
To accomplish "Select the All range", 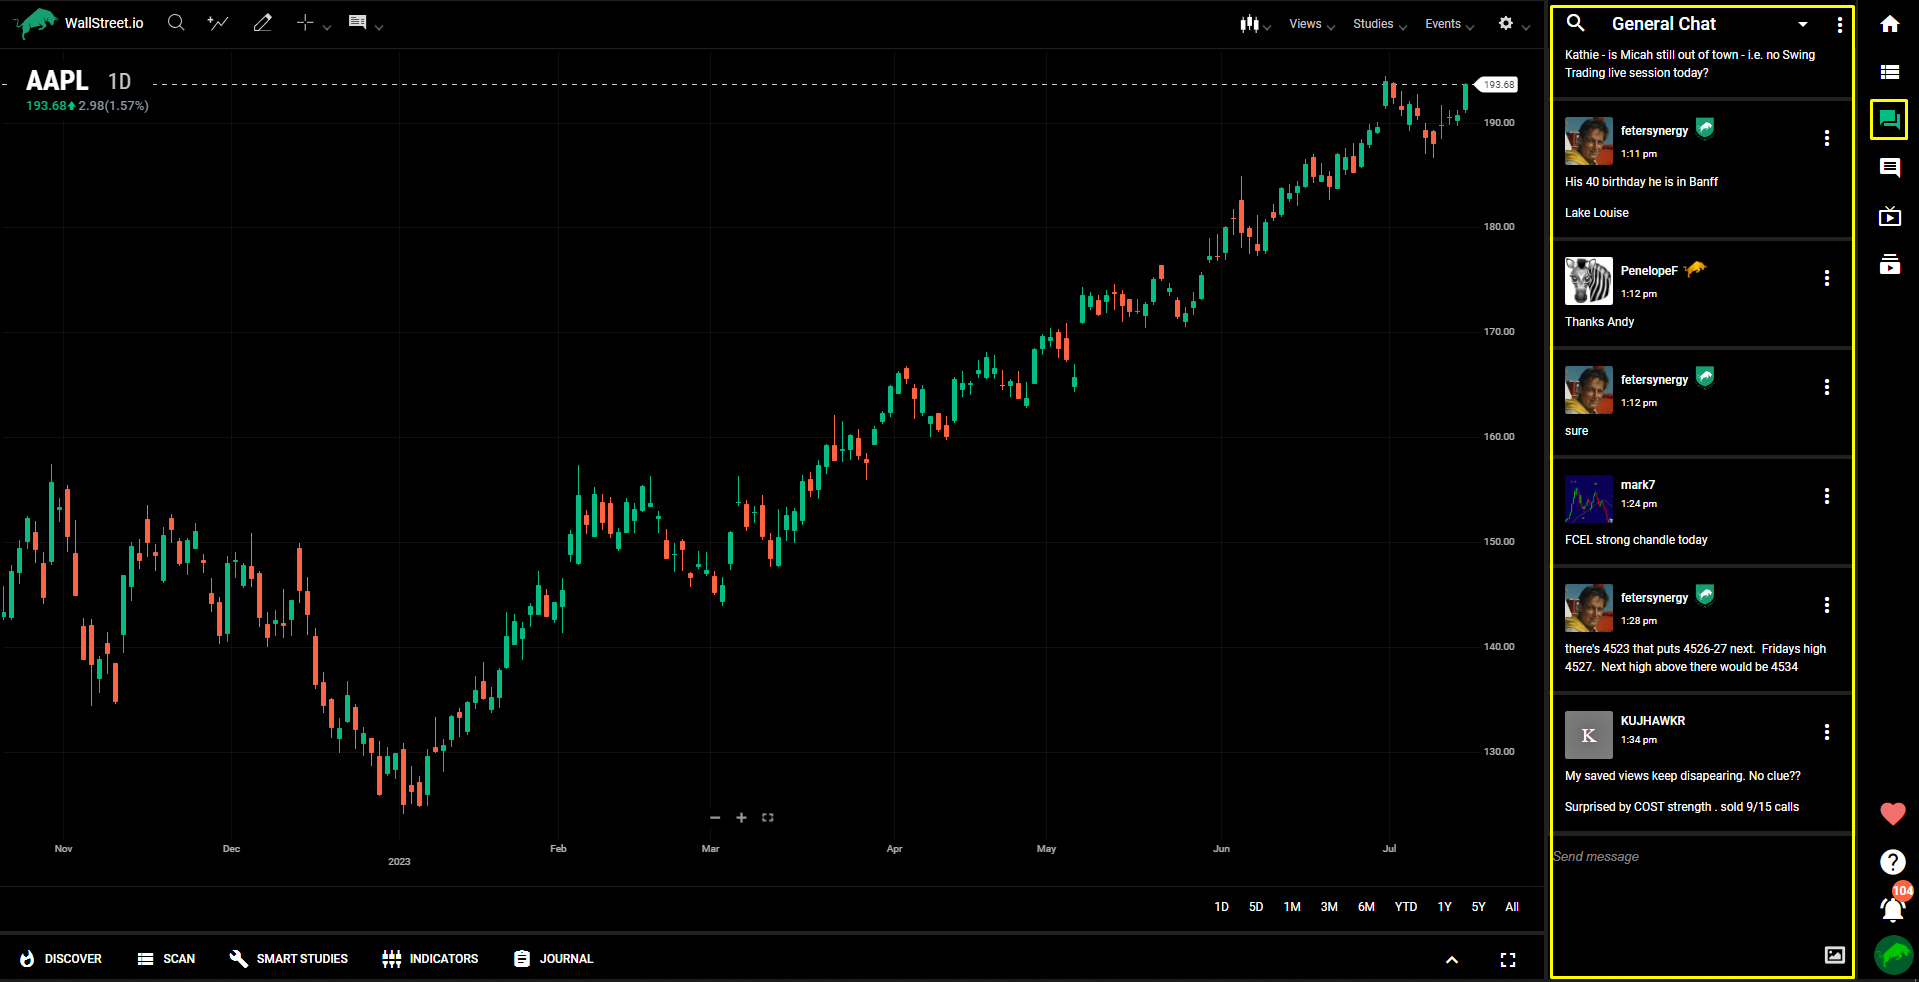I will pos(1512,907).
